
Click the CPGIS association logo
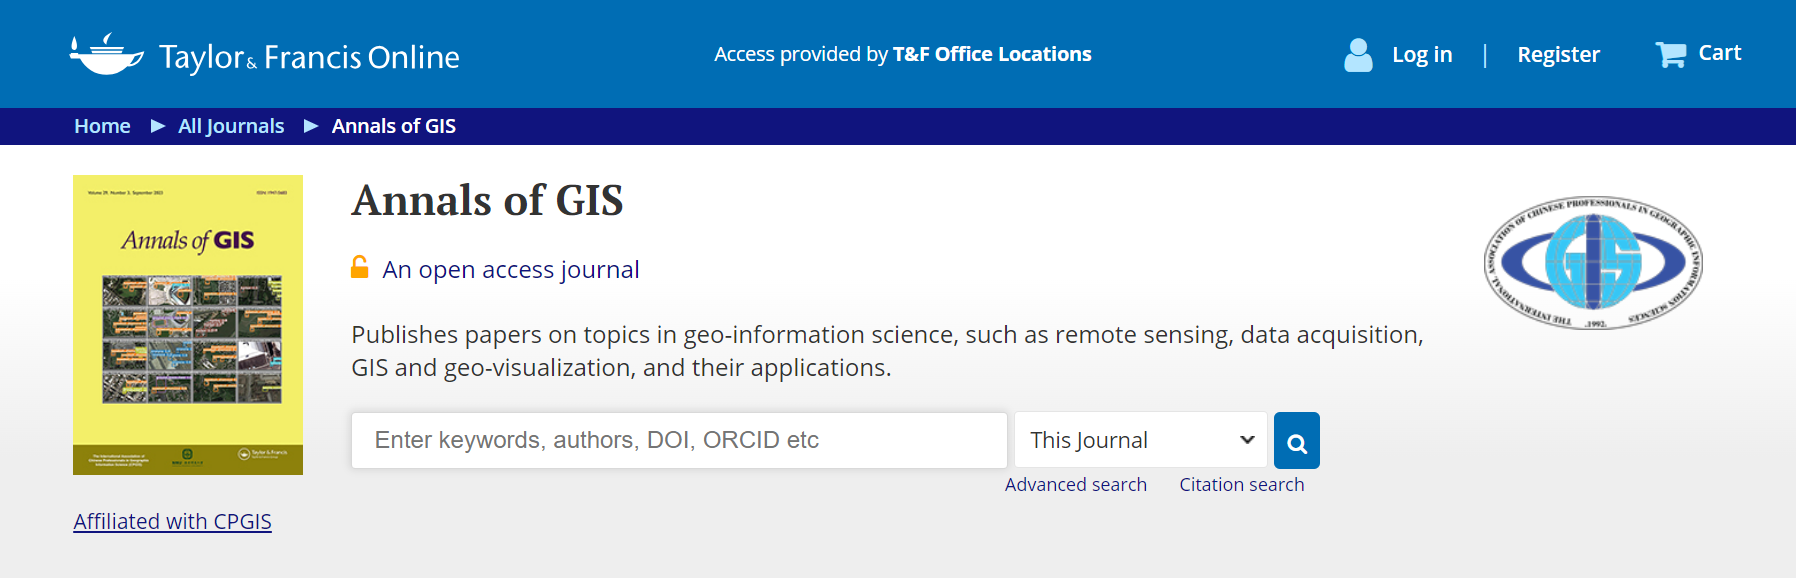click(1593, 262)
